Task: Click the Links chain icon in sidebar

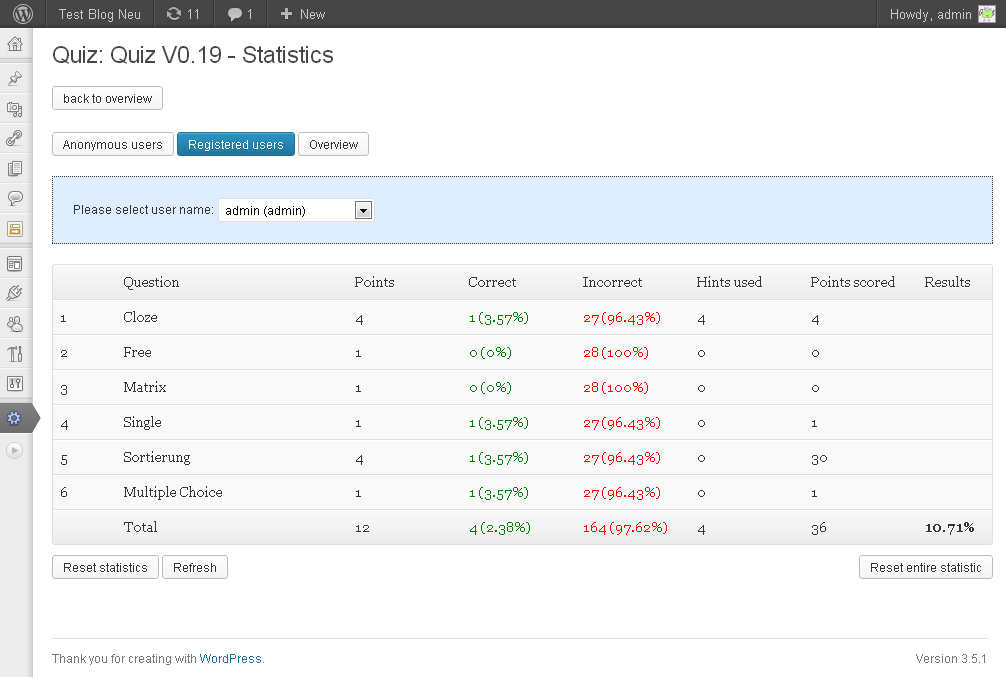Action: point(15,139)
